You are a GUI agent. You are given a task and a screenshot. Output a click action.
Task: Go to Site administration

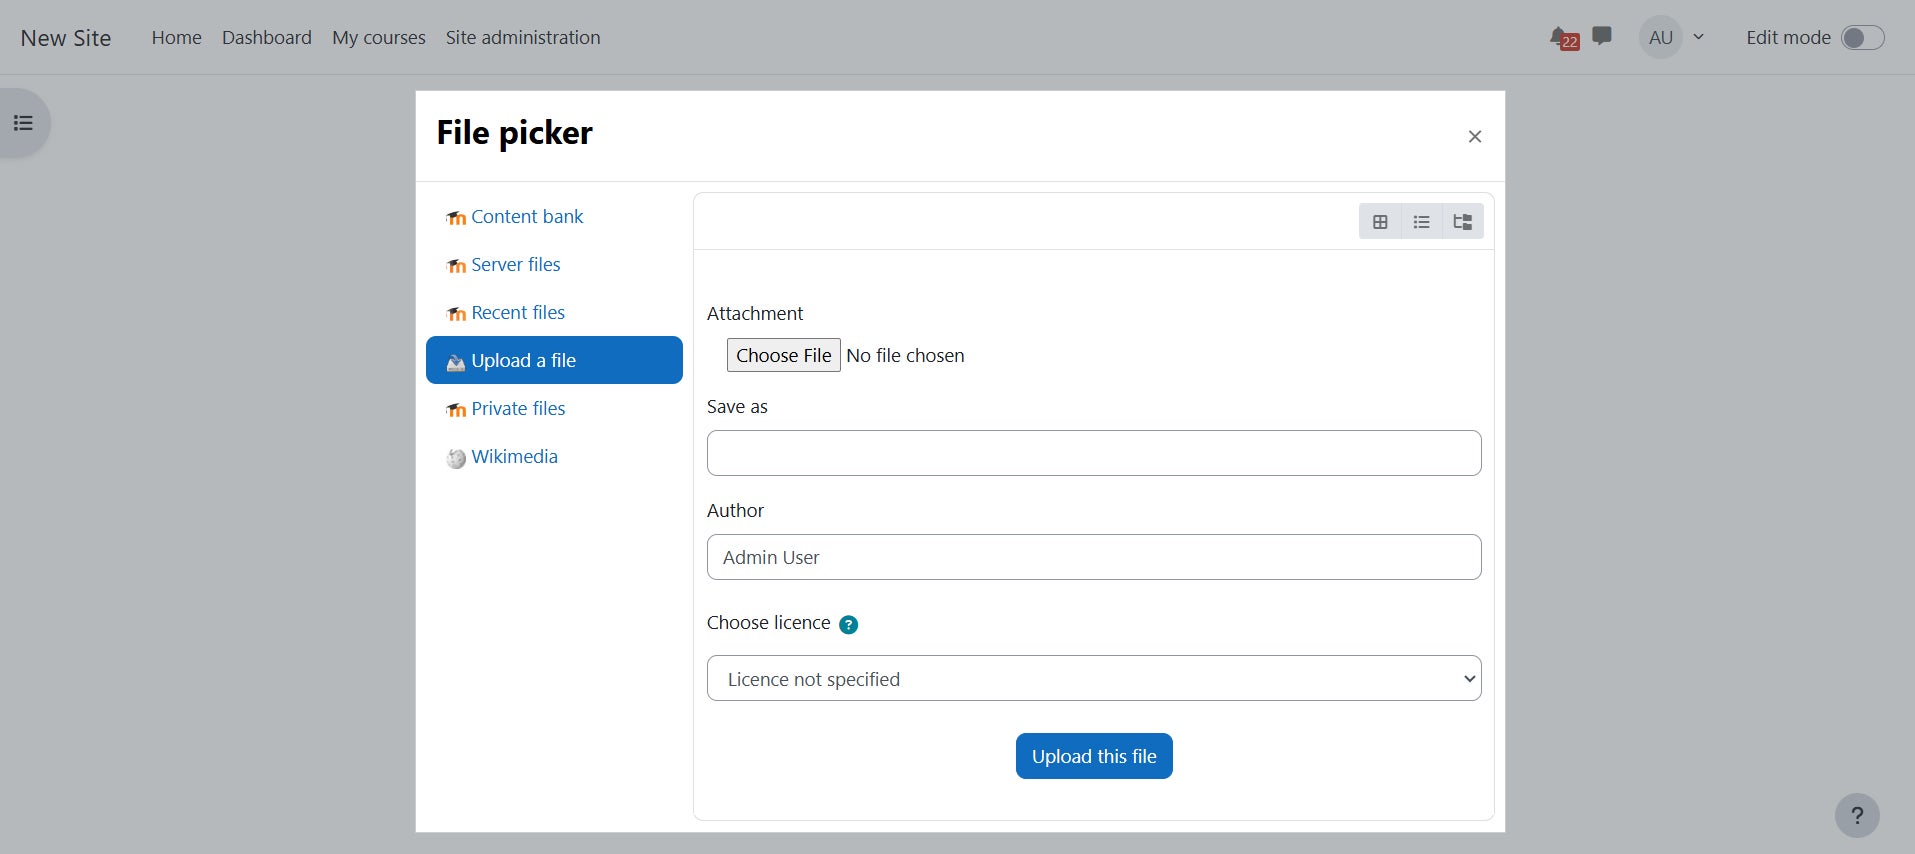pos(523,38)
